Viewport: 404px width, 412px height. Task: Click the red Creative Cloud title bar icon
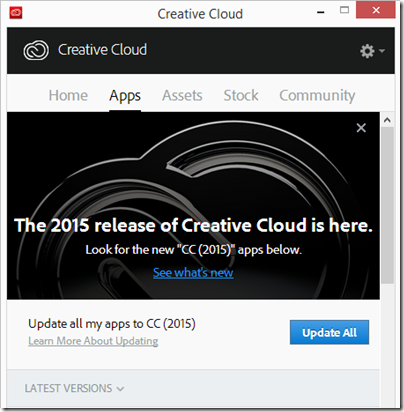tap(16, 13)
